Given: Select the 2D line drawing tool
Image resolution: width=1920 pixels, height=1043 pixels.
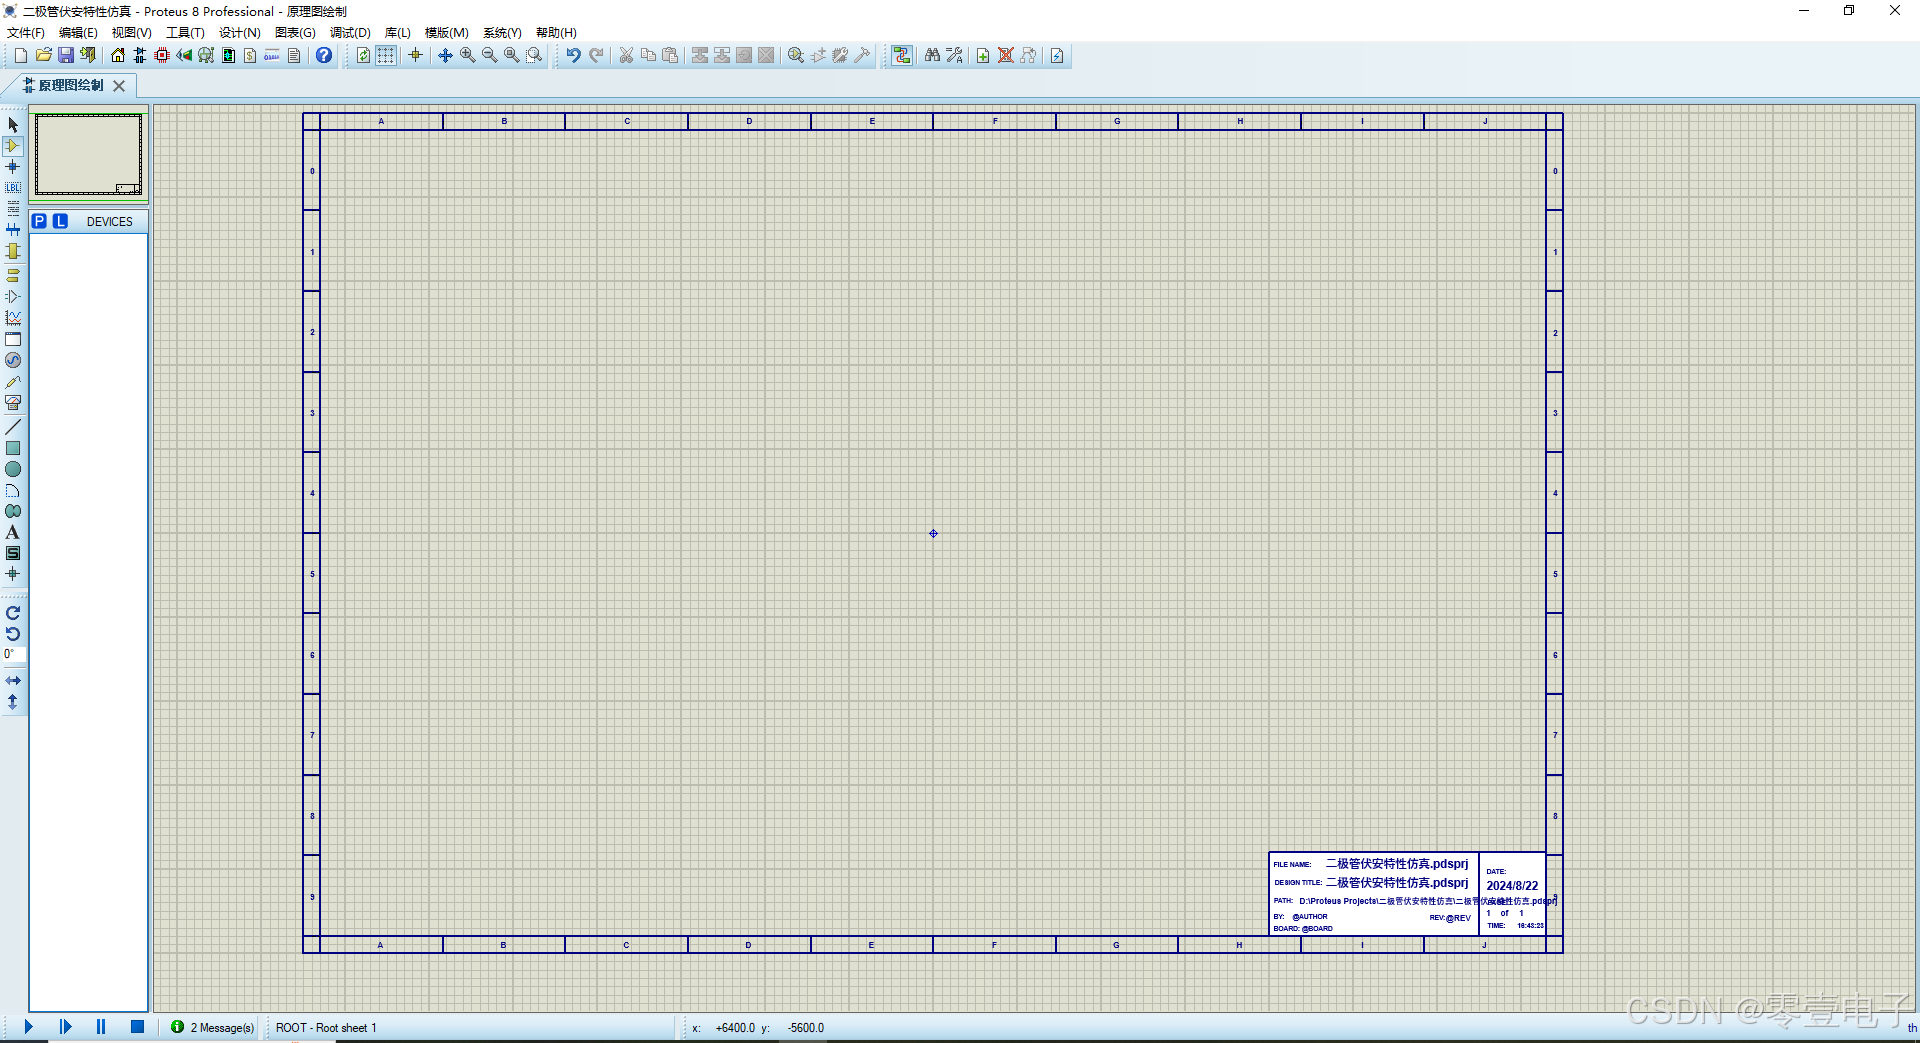Looking at the screenshot, I should [x=13, y=427].
